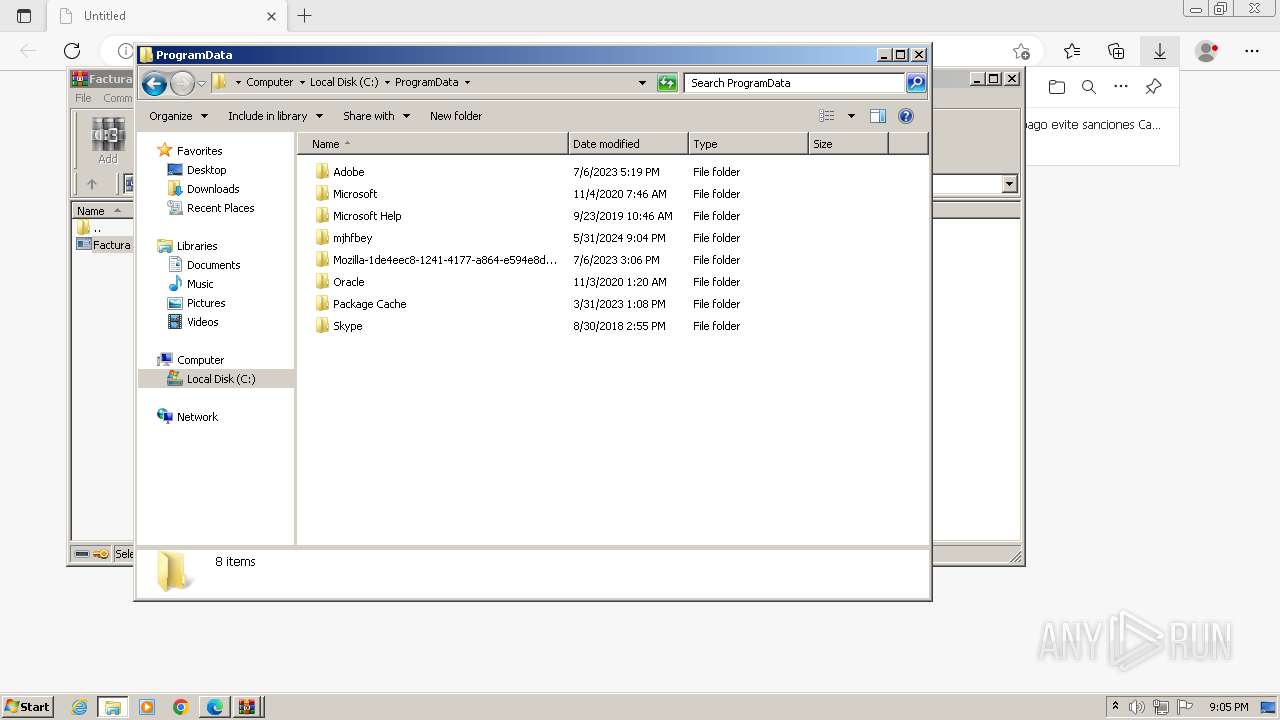Select the Skype folder

point(347,326)
